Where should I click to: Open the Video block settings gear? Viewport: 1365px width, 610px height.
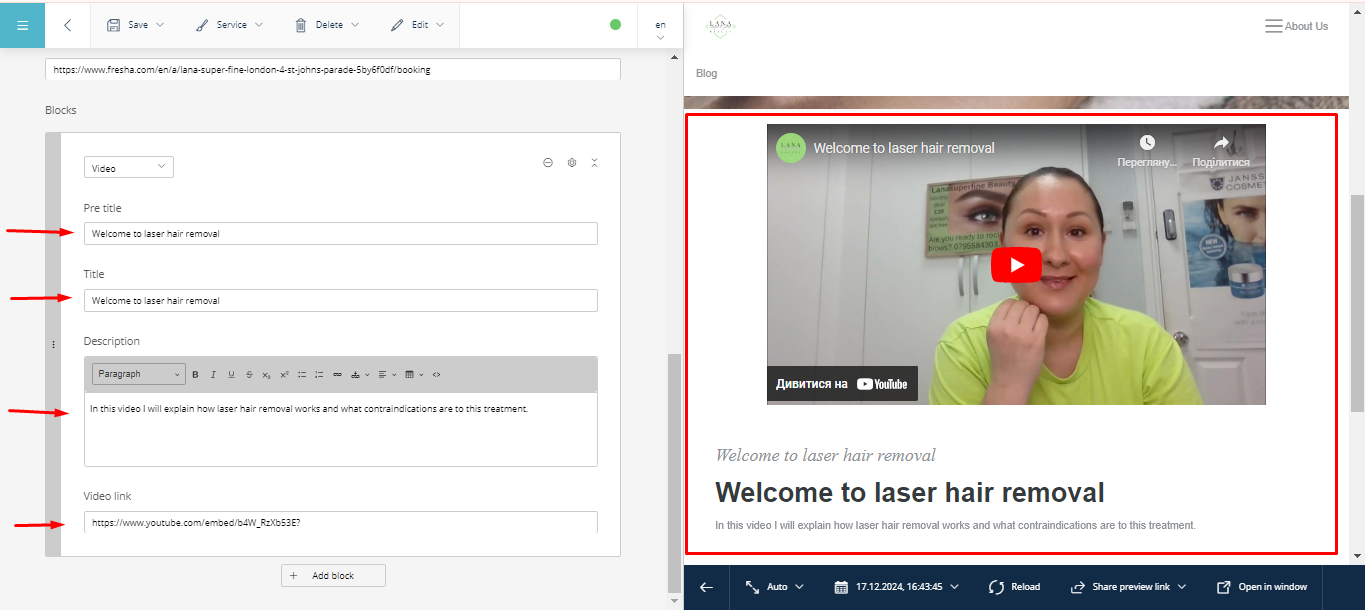click(x=572, y=162)
